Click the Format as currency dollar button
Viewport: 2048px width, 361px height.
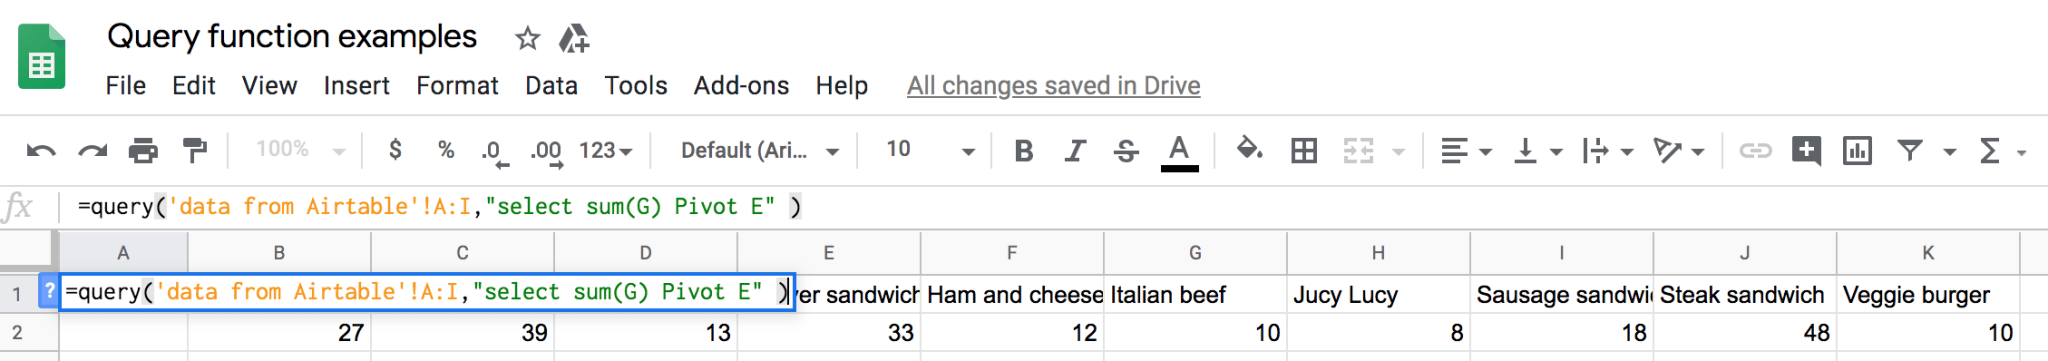395,150
